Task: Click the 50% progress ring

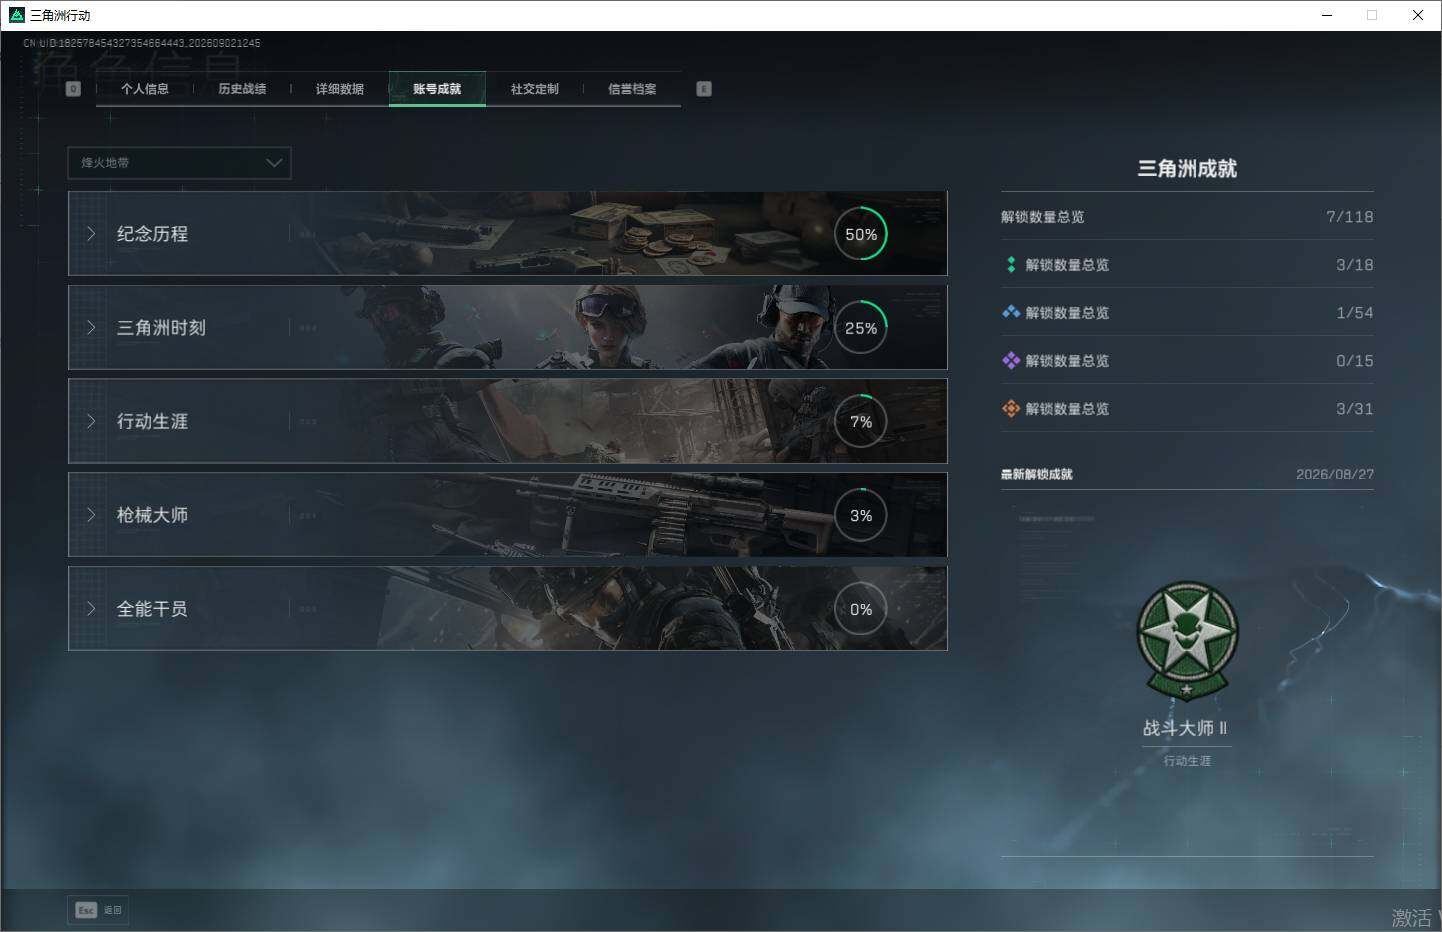Action: point(861,234)
